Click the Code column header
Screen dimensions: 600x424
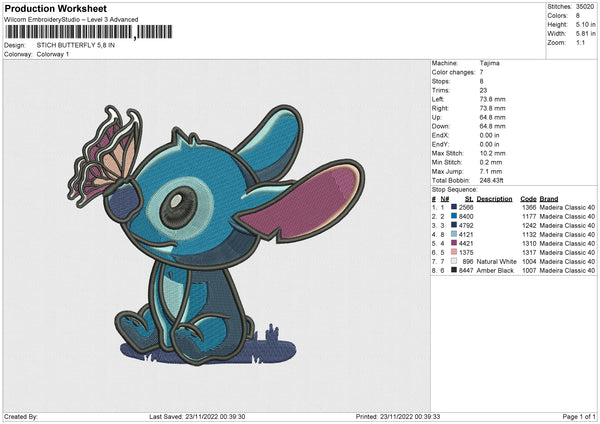click(528, 199)
